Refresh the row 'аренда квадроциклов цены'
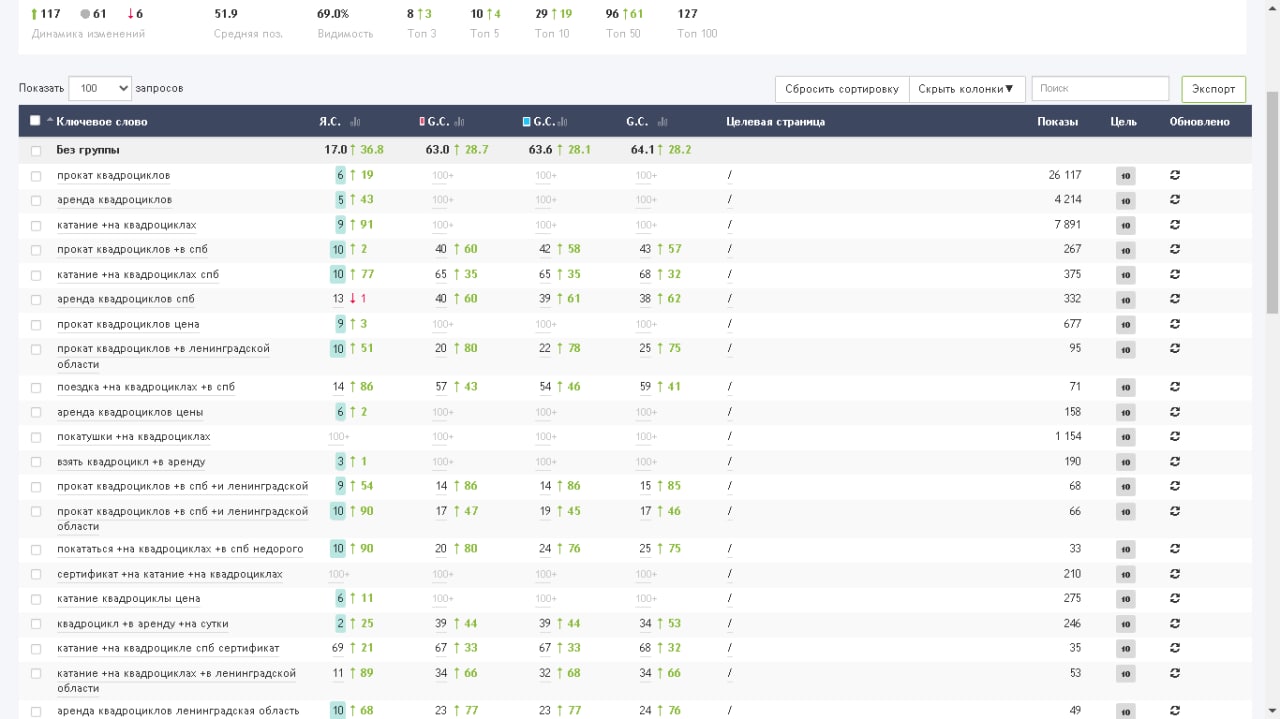Viewport: 1280px width, 719px height. (x=1175, y=412)
